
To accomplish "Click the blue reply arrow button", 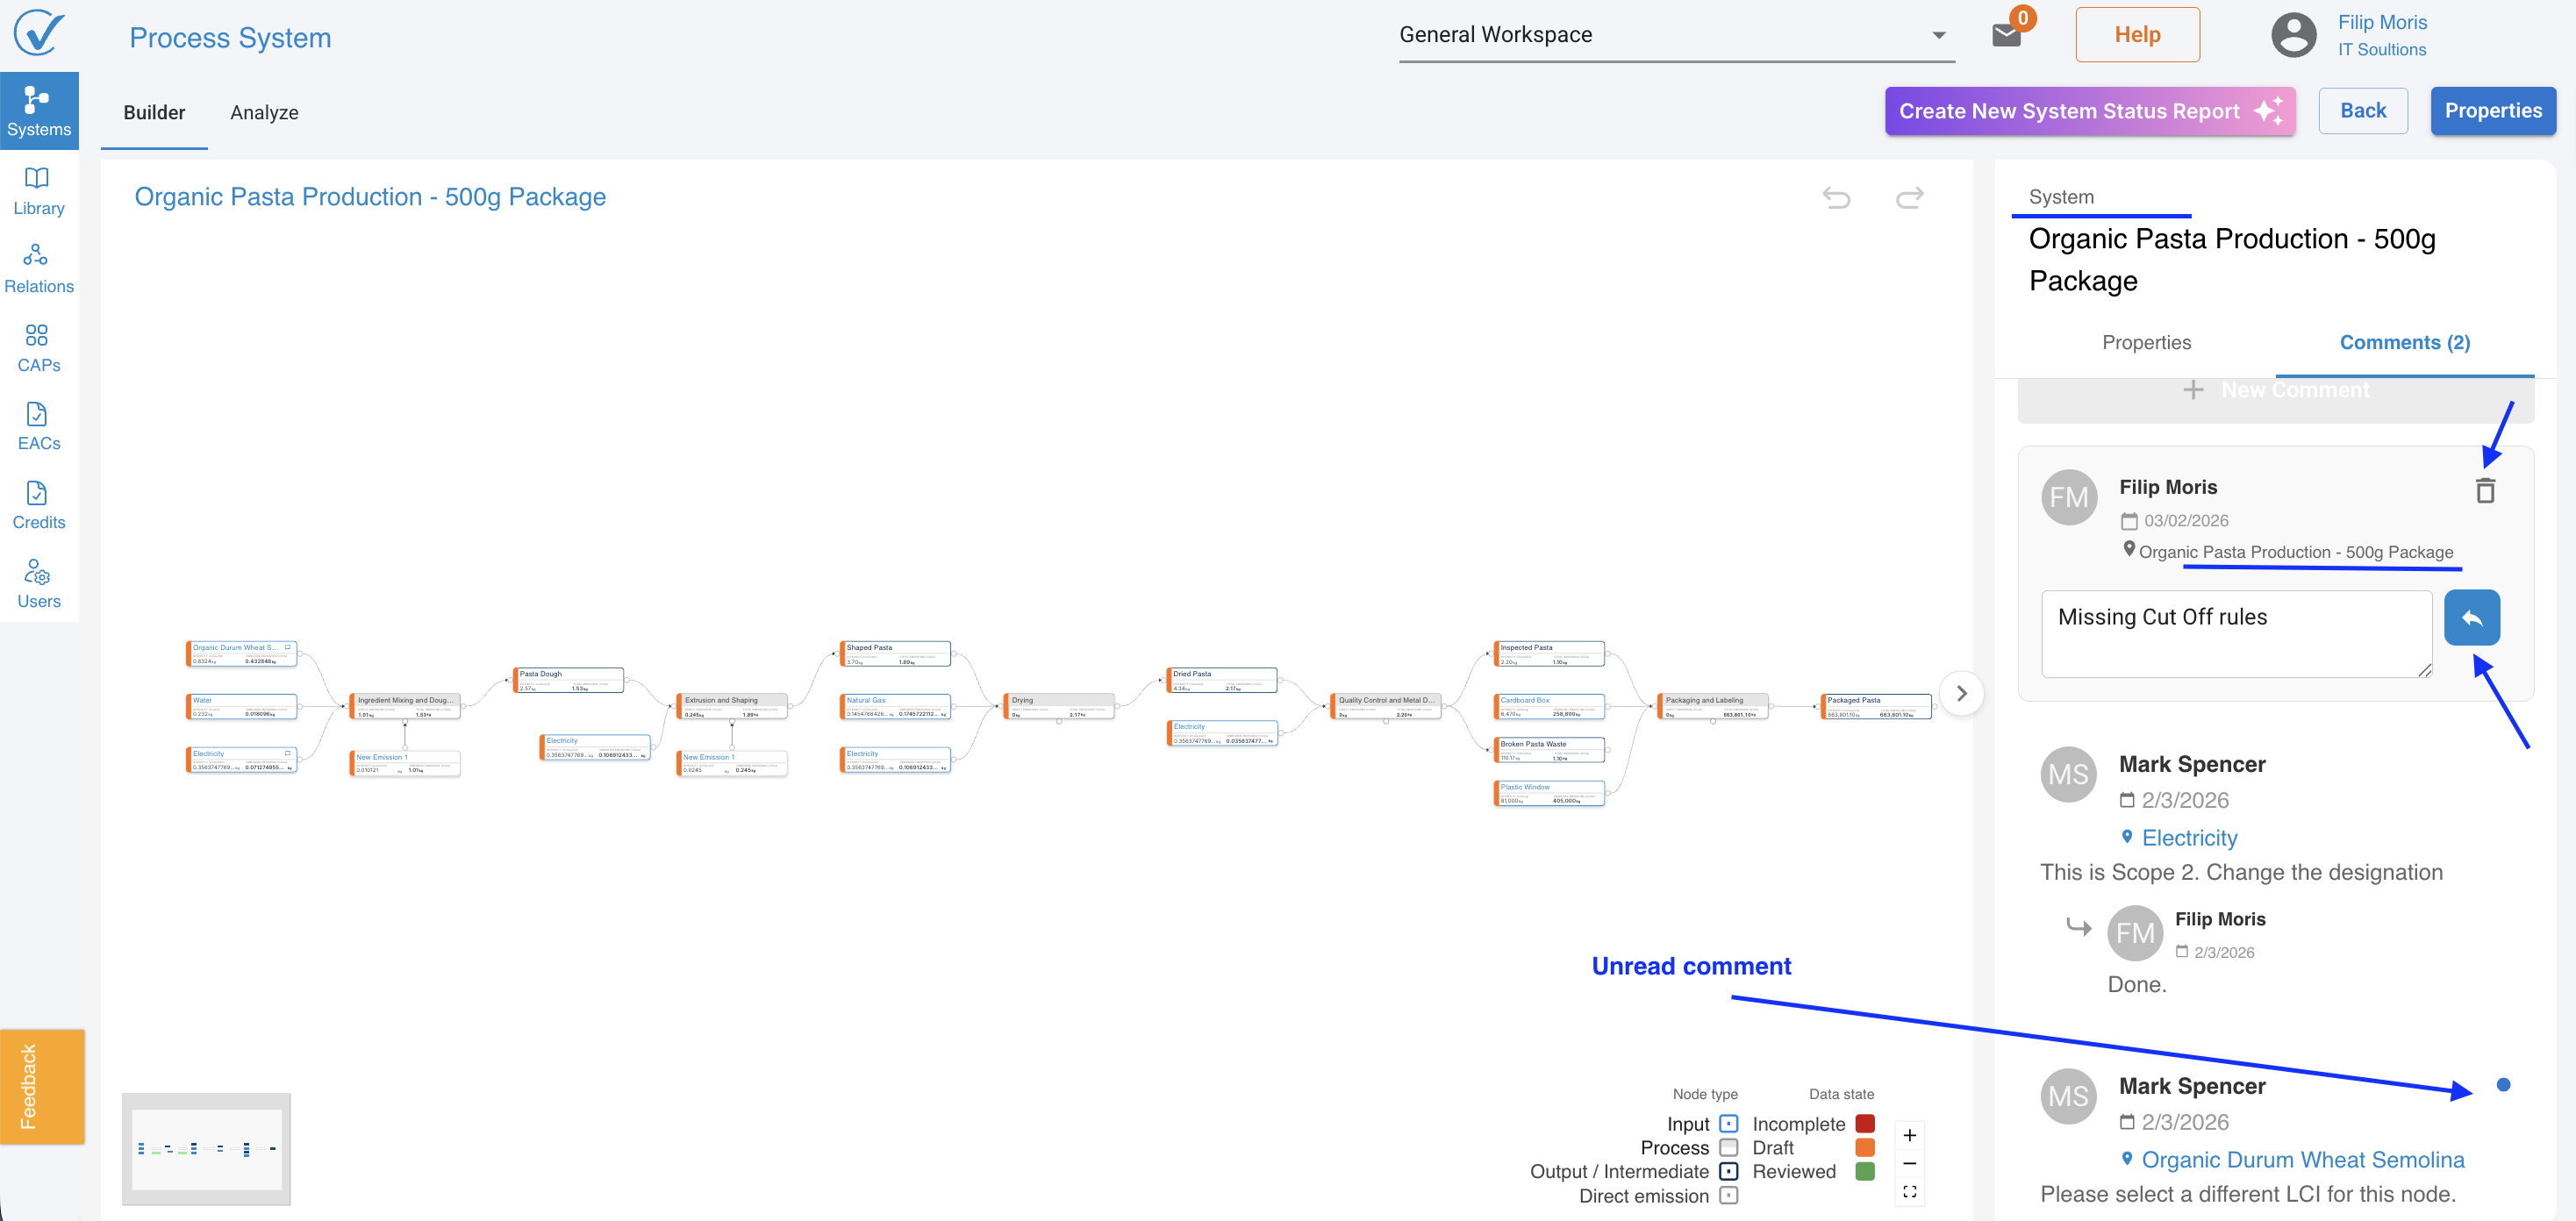I will click(2471, 617).
